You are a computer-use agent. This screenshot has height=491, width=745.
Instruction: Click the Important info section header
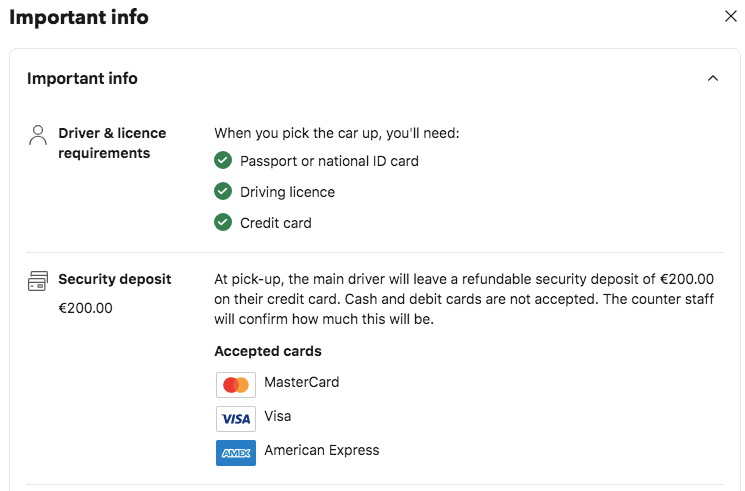[x=83, y=78]
